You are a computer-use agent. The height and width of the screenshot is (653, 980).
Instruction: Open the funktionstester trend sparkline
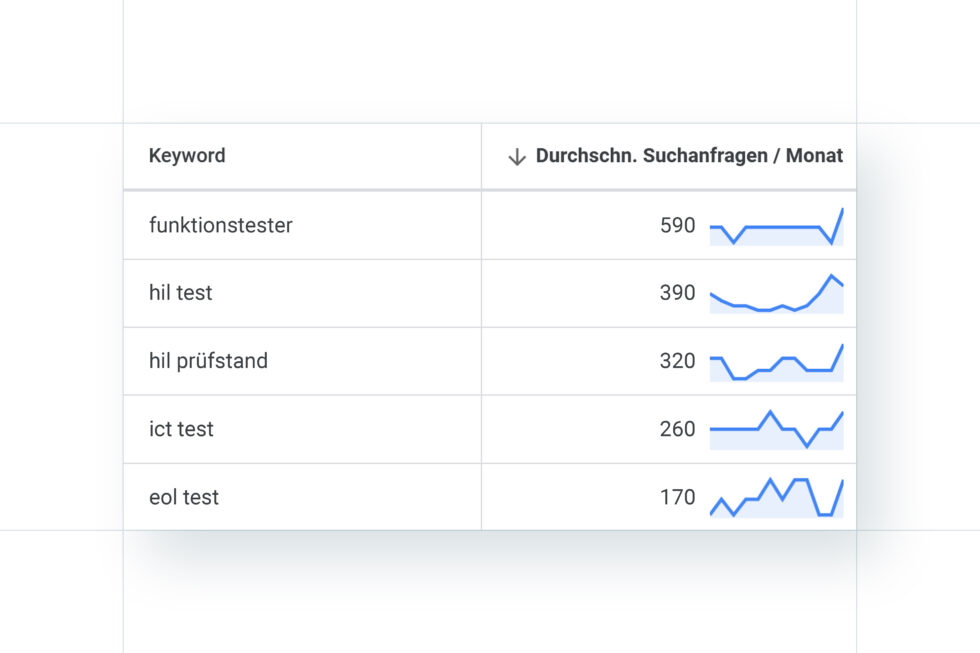[777, 226]
